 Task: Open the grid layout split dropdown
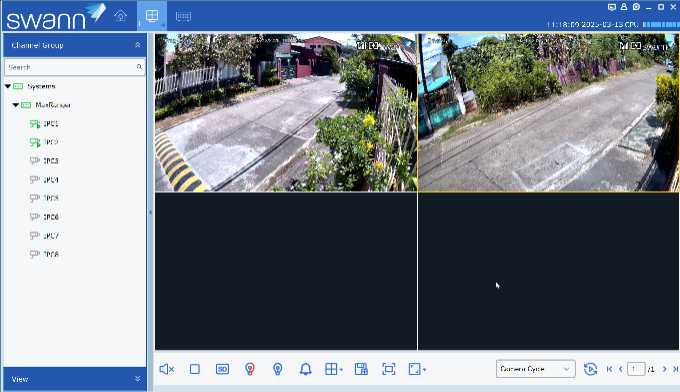[333, 369]
